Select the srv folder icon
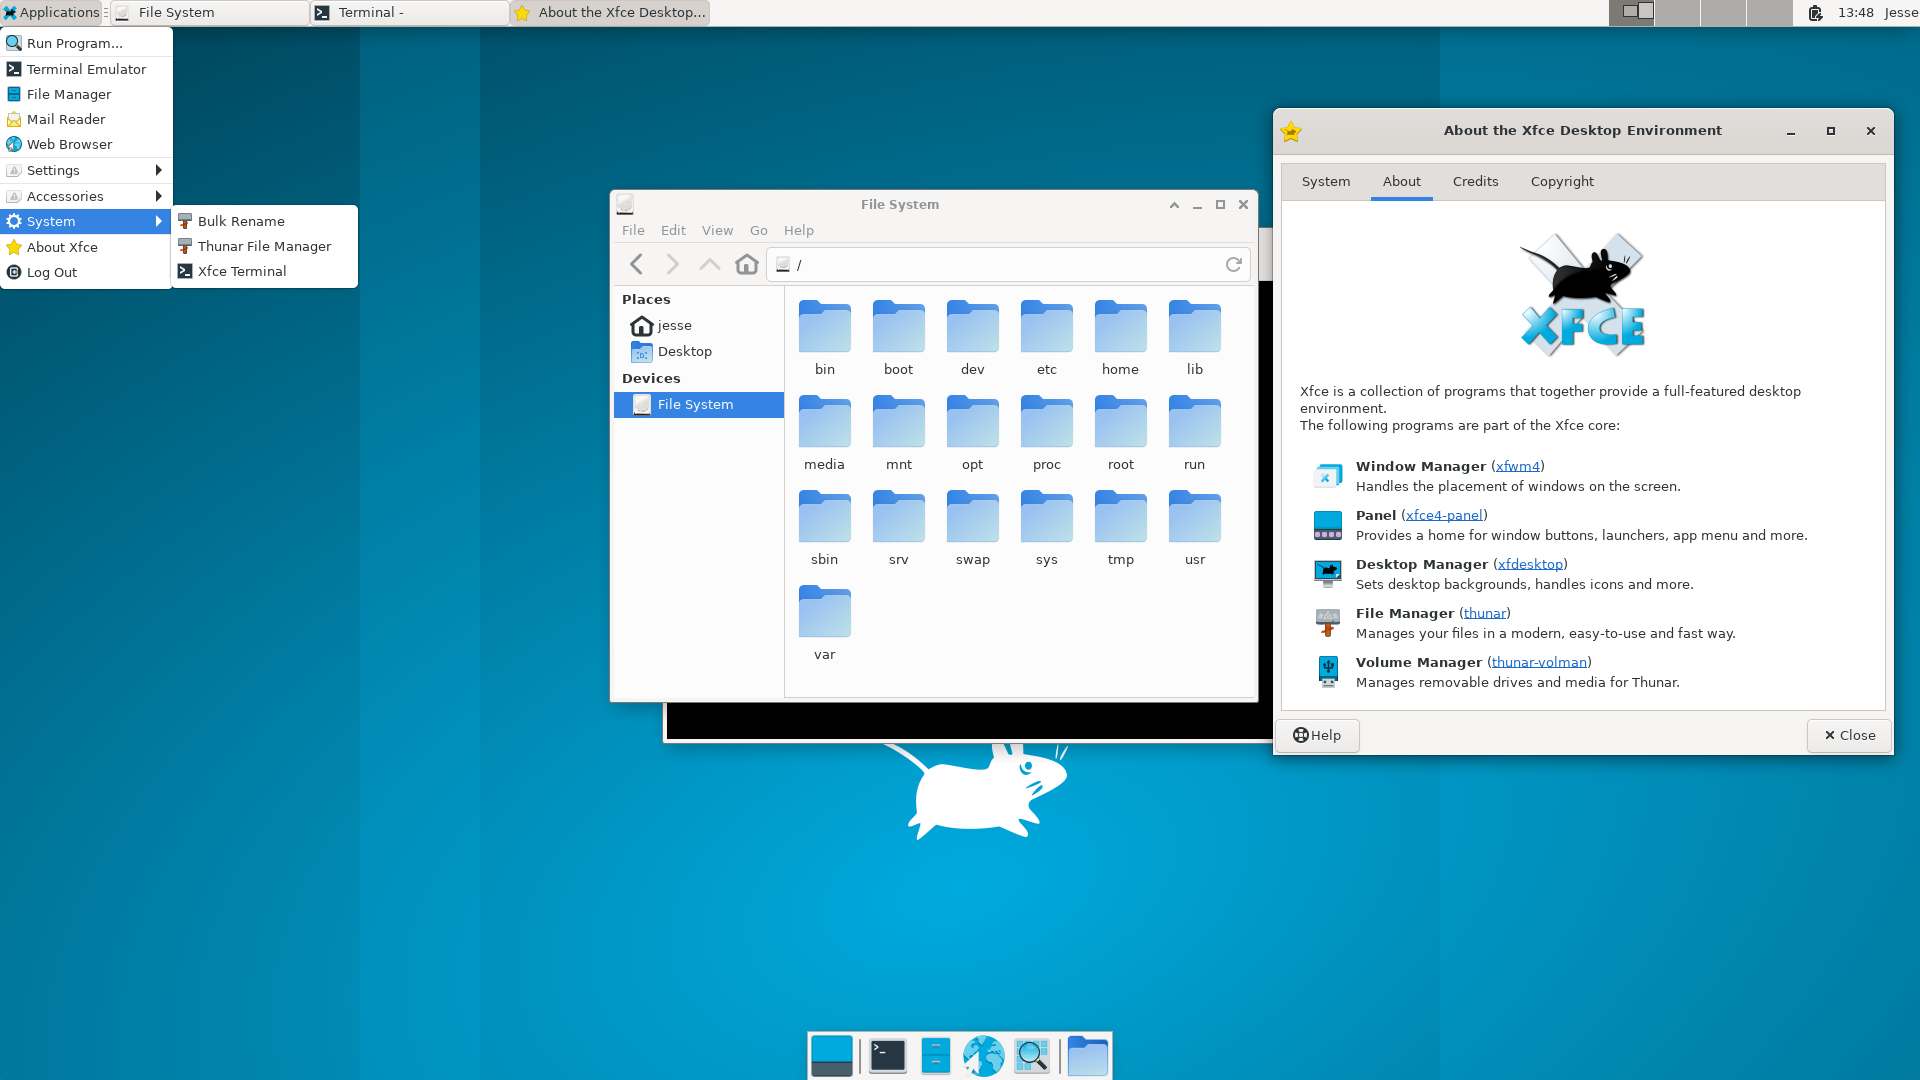The height and width of the screenshot is (1080, 1920). pyautogui.click(x=898, y=517)
